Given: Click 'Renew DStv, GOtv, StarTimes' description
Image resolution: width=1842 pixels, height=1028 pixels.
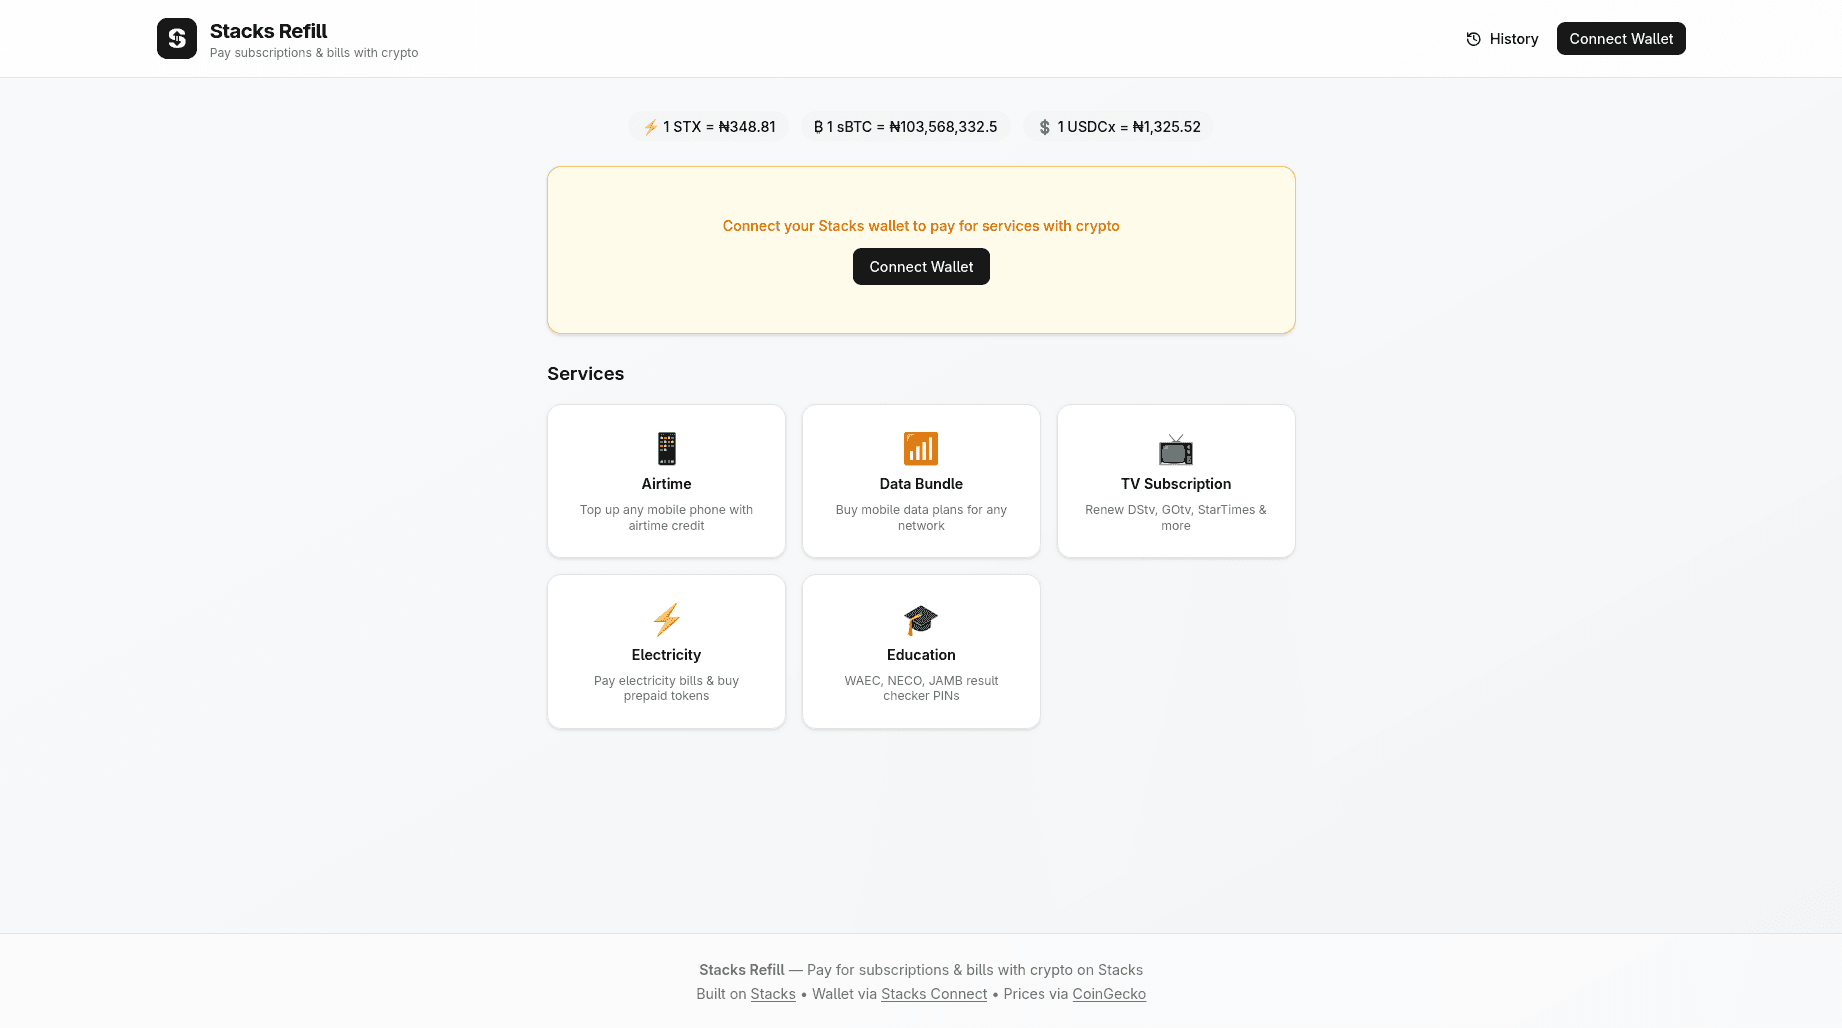Looking at the screenshot, I should (1176, 518).
